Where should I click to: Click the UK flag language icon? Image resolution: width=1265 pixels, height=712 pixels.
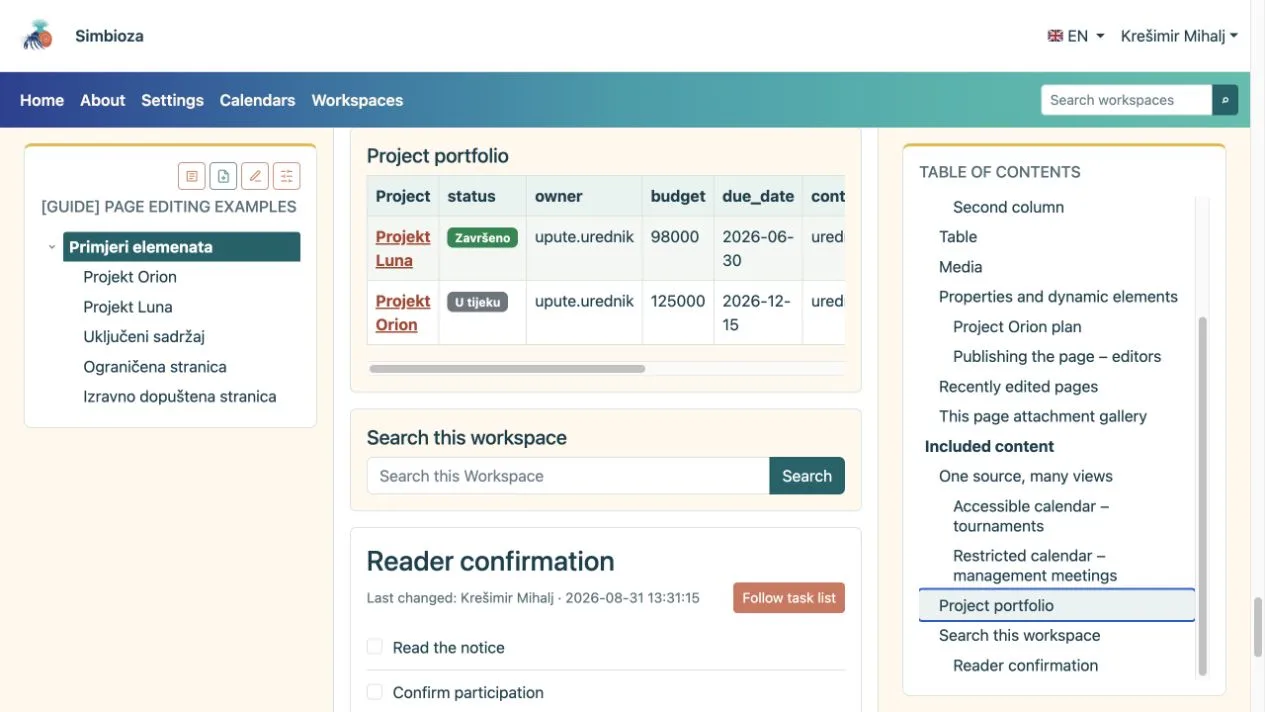[1055, 36]
